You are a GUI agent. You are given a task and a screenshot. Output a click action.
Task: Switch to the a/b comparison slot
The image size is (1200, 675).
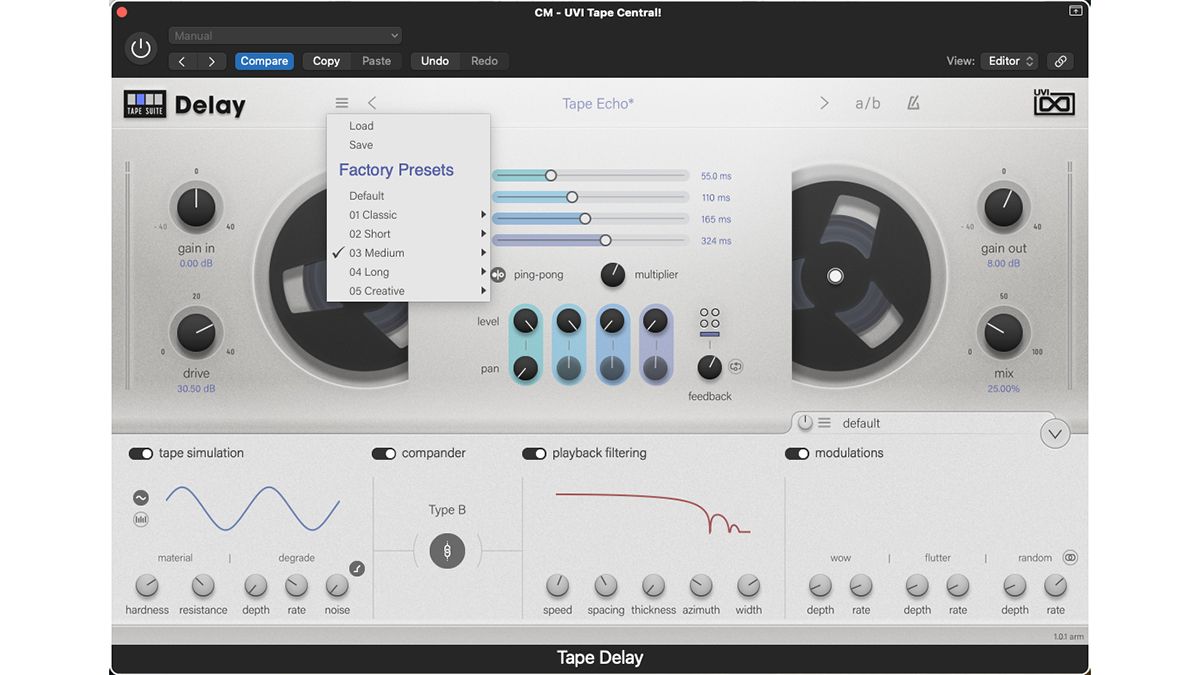(868, 102)
